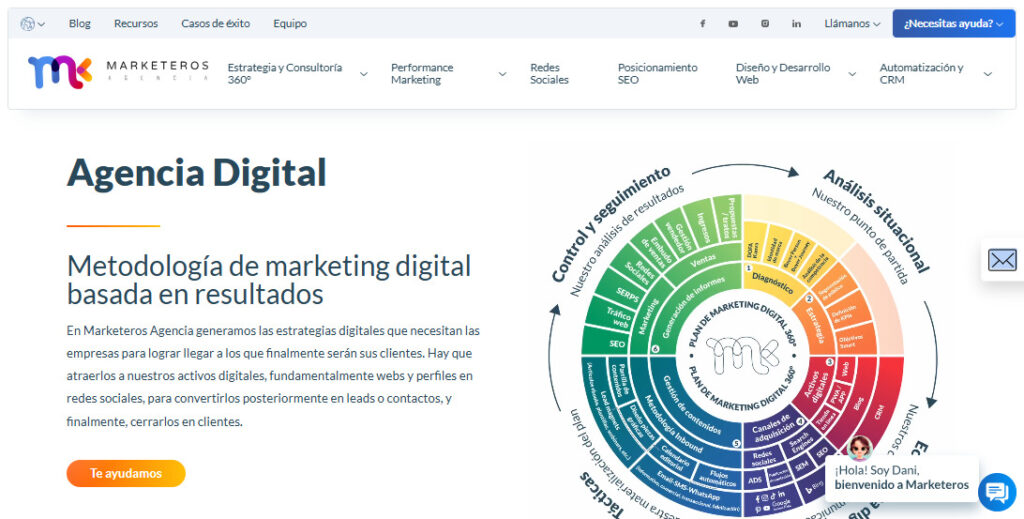Open the envelope contact side tab

coord(1002,260)
